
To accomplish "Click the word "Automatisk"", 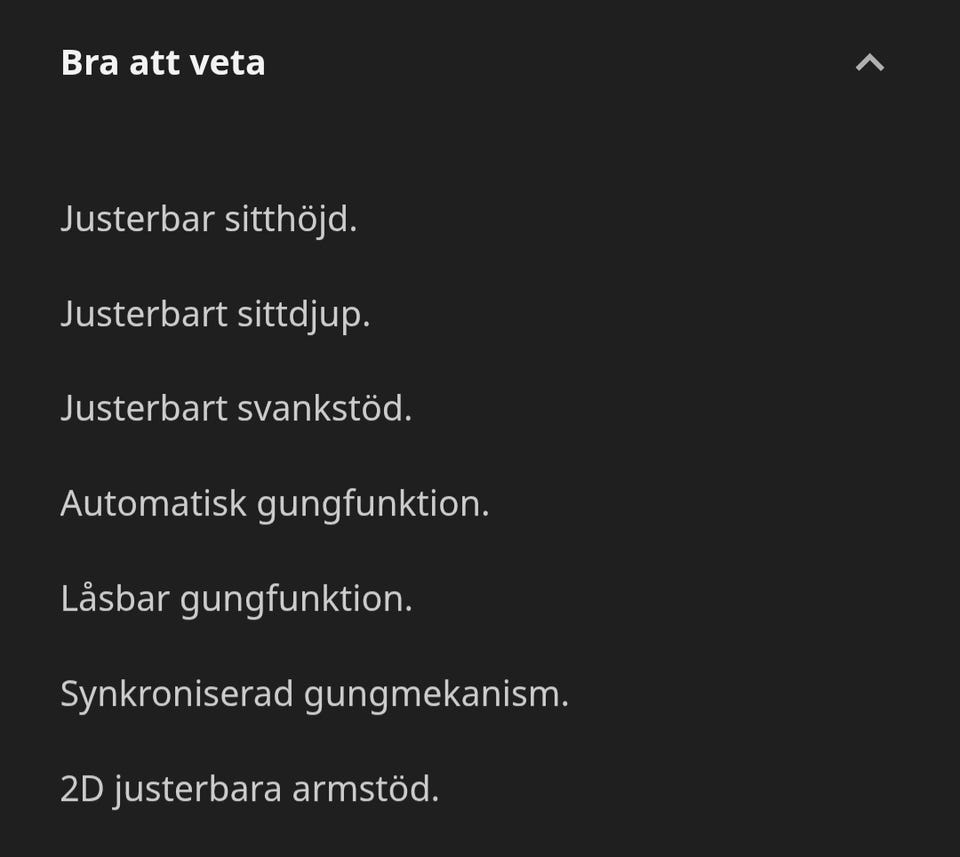I will click(x=153, y=503).
